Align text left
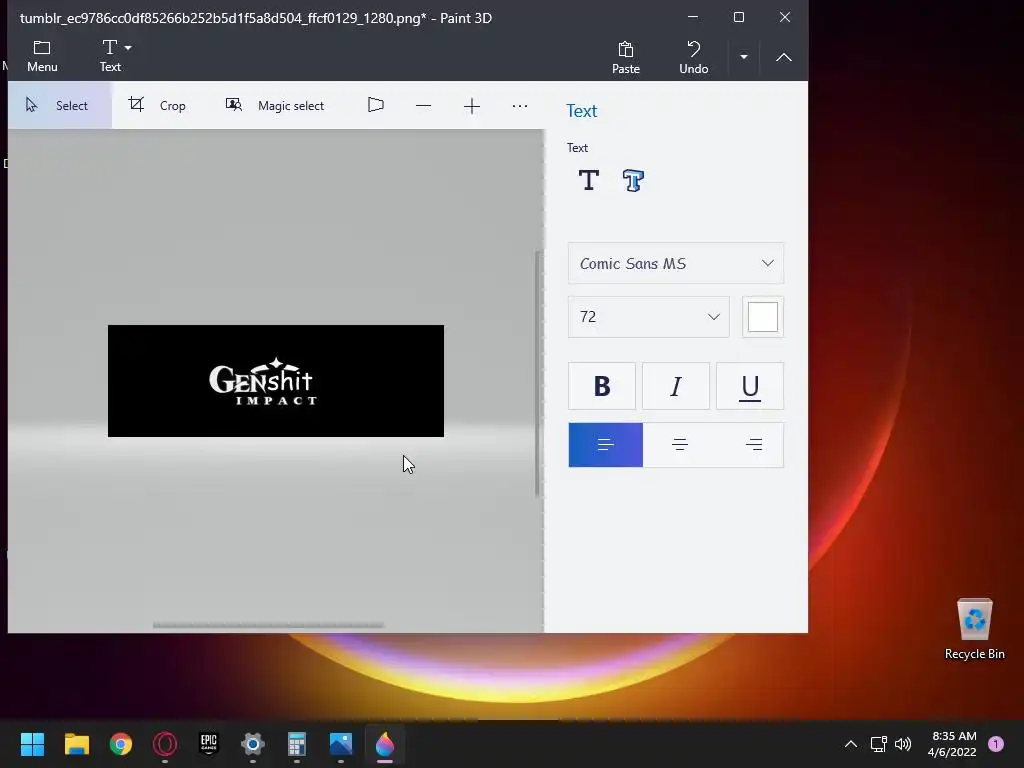The height and width of the screenshot is (768, 1024). (605, 445)
